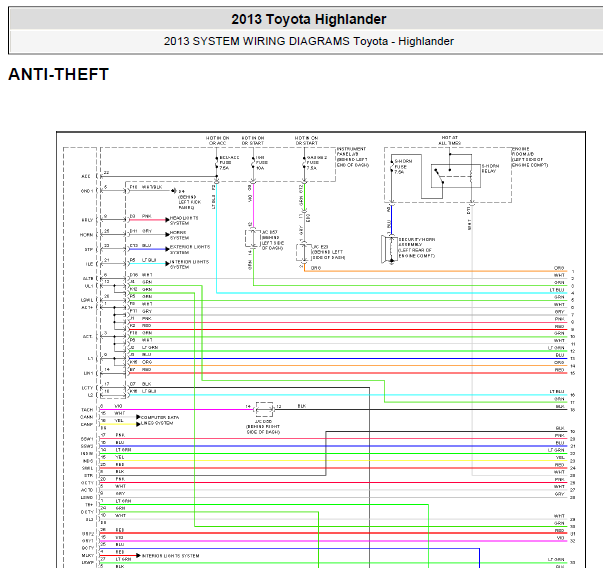Click the "S-HORN FUSE 7.5A" label
The image size is (603, 568).
click(403, 167)
